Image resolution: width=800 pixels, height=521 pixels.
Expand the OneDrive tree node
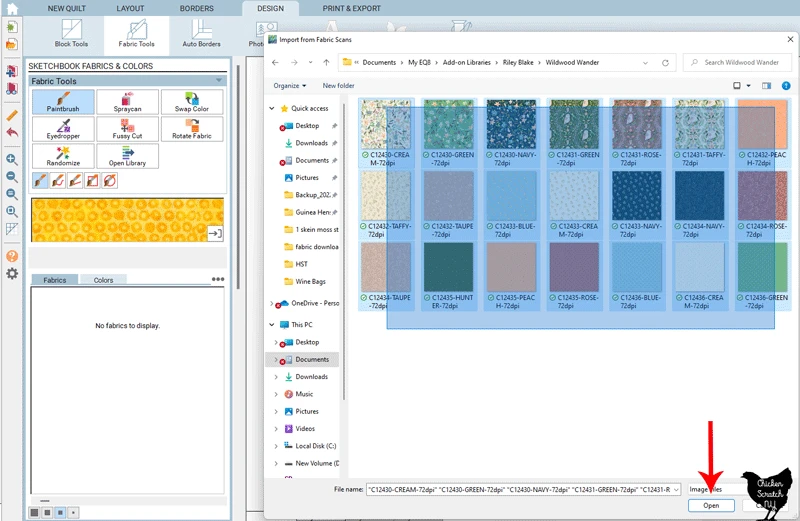[x=271, y=303]
